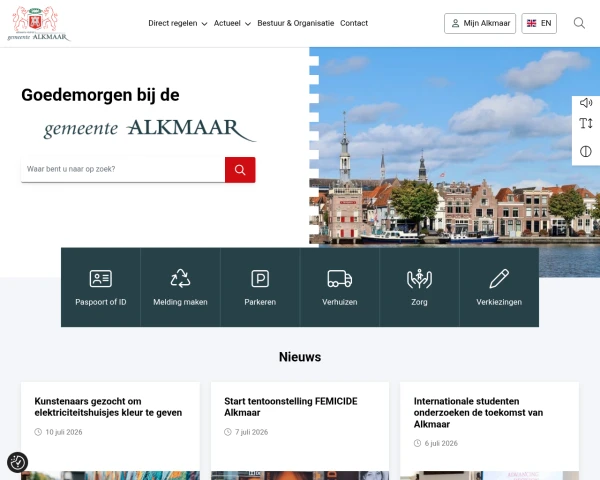This screenshot has width=600, height=480.
Task: Select the Nieuws heading
Action: tap(300, 357)
